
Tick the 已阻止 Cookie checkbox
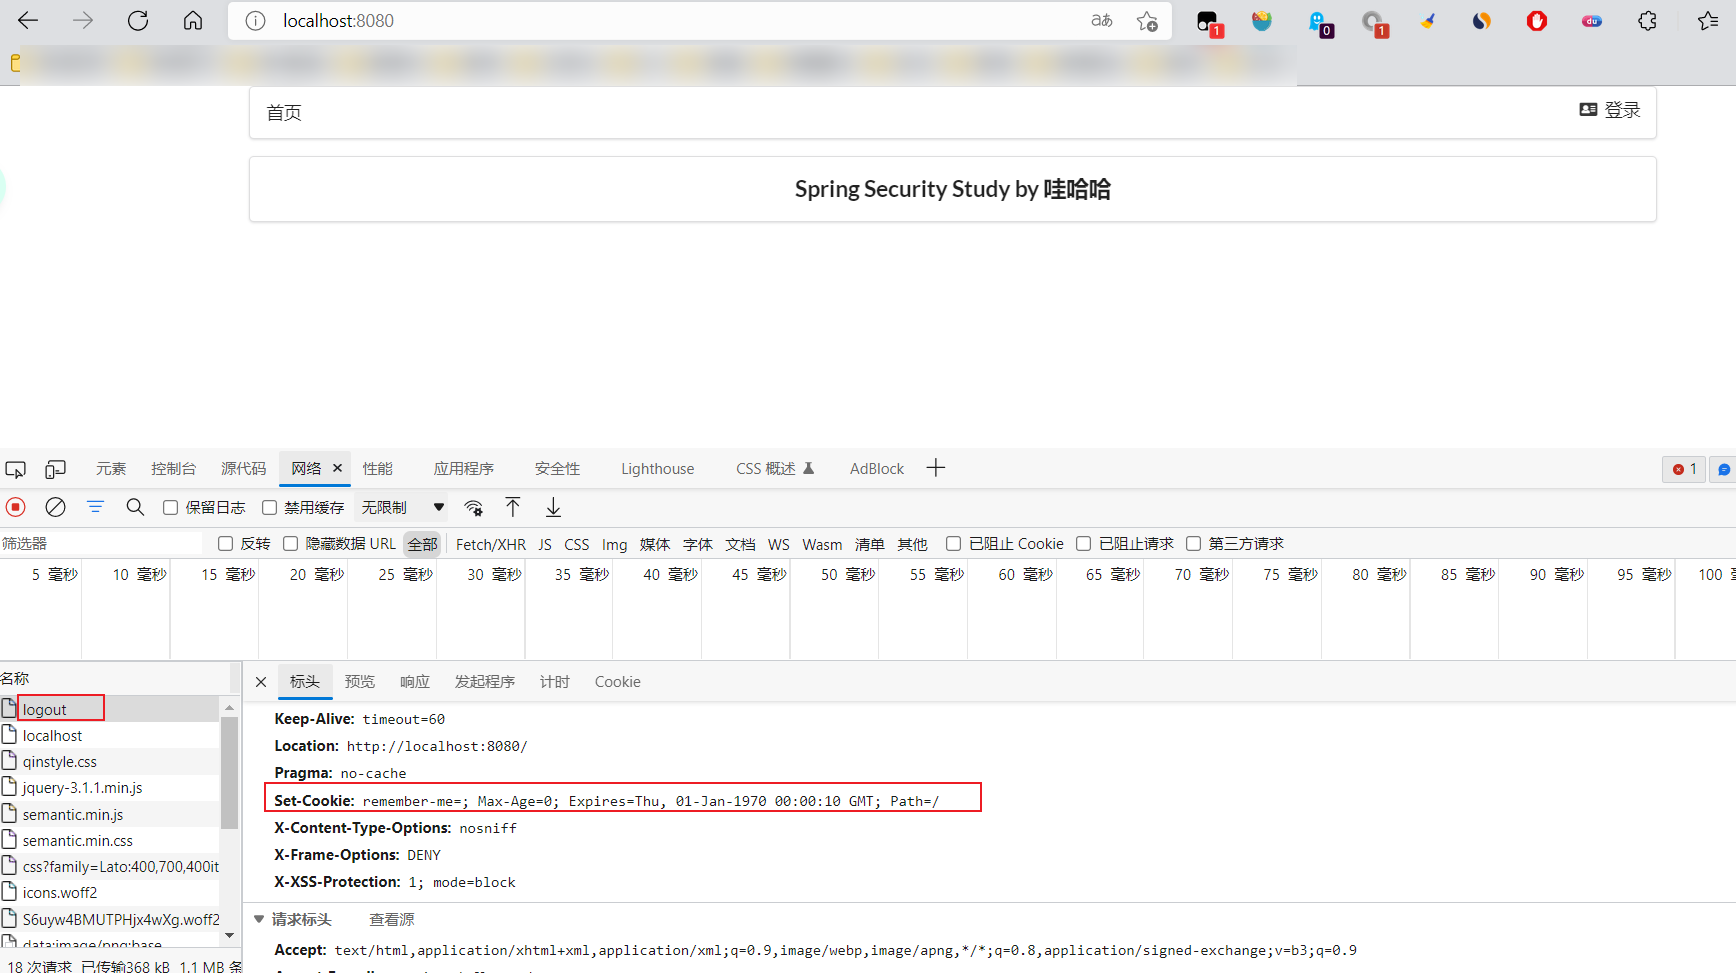coord(954,544)
